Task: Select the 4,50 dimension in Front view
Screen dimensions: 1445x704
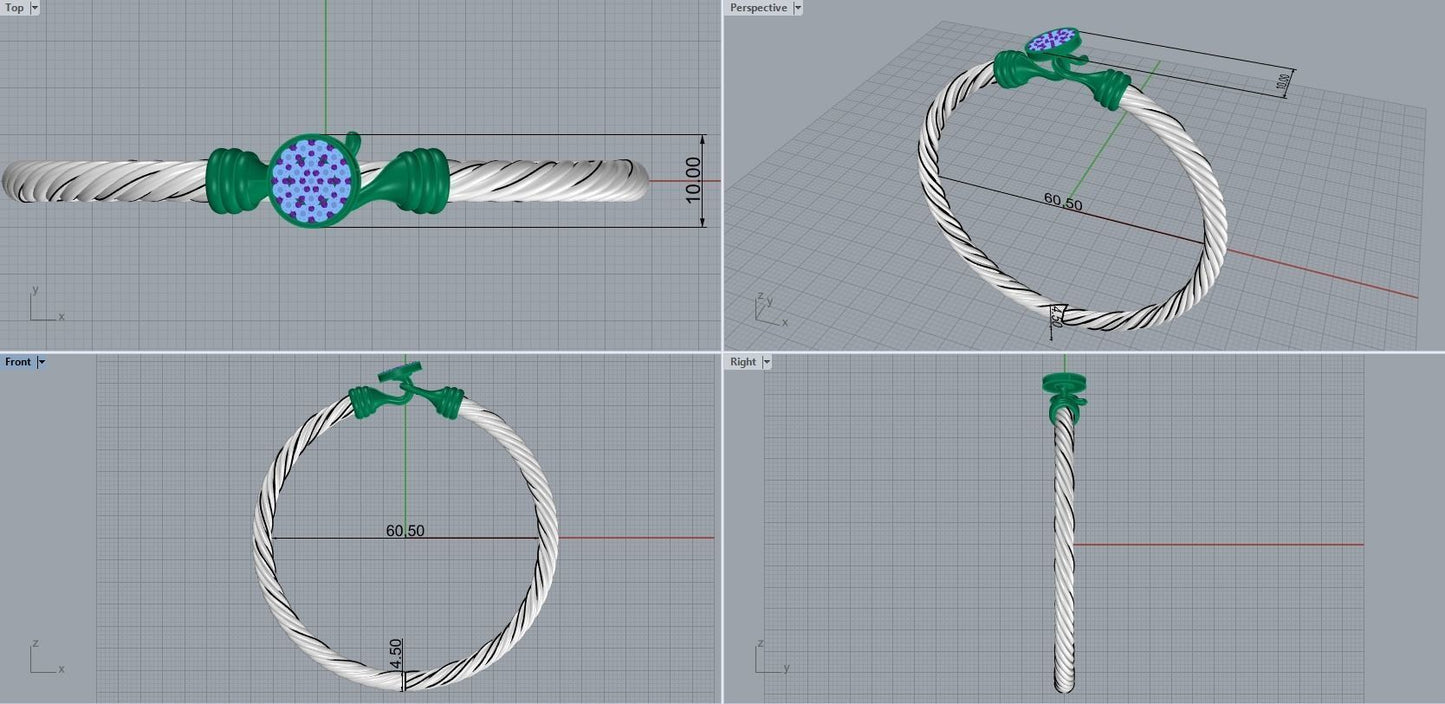Action: click(x=395, y=654)
